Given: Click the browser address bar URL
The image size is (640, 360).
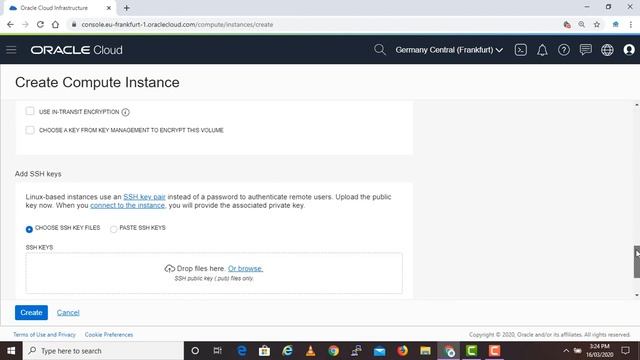Looking at the screenshot, I should (x=177, y=24).
